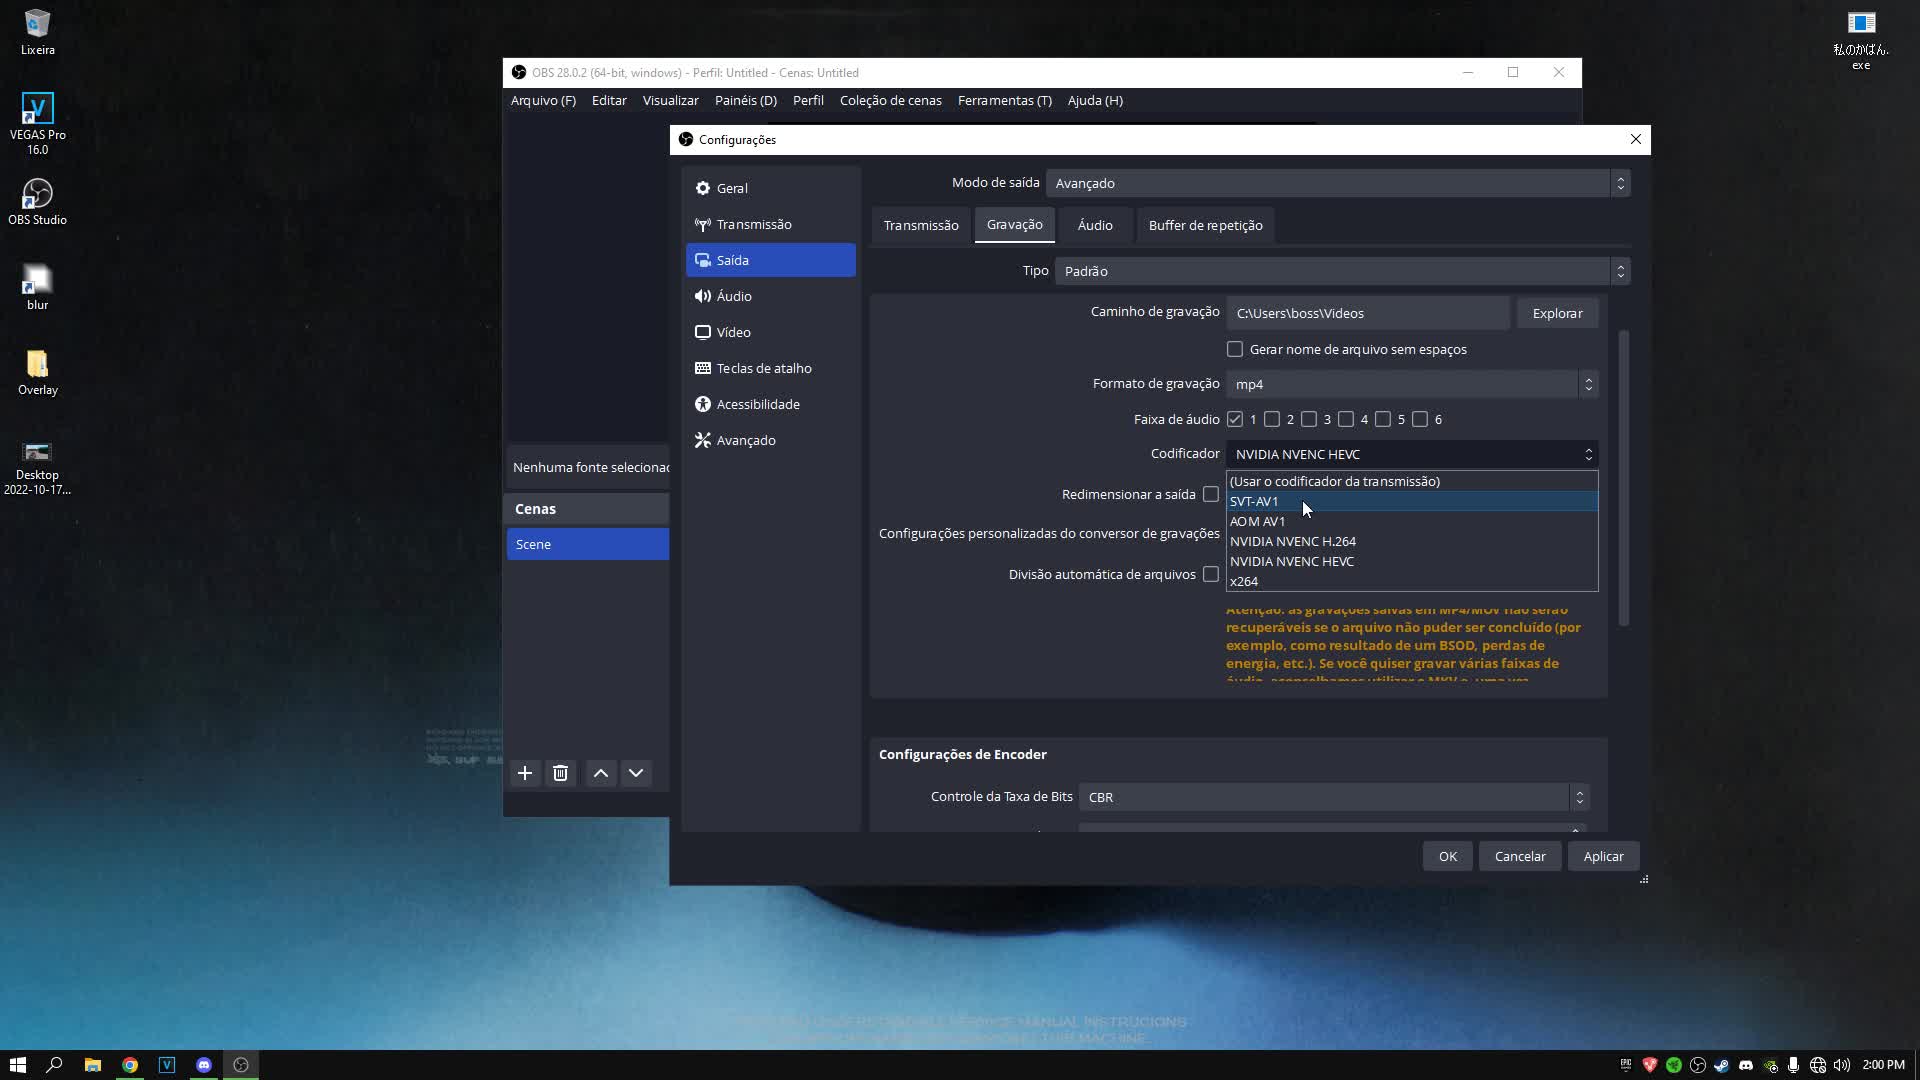Add a new scene with plus icon

click(524, 773)
